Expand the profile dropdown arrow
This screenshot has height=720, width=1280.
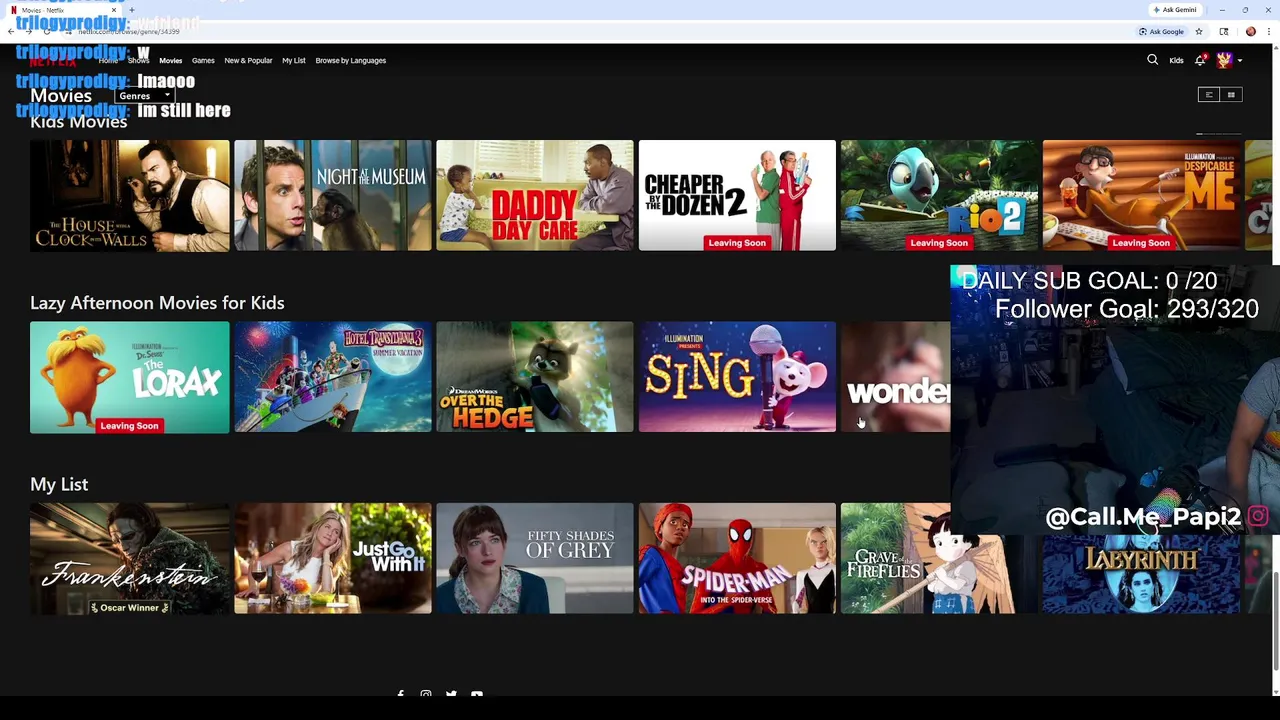point(1240,61)
